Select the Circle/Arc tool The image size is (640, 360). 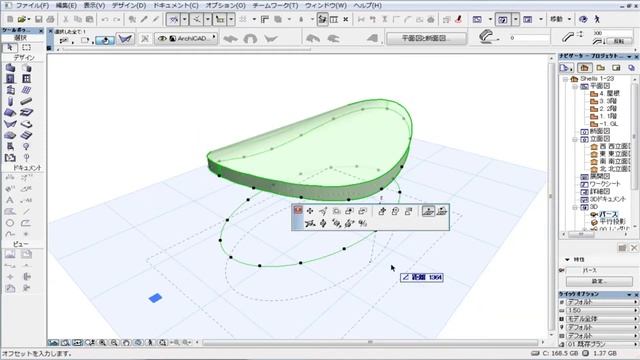pyautogui.click(x=10, y=223)
